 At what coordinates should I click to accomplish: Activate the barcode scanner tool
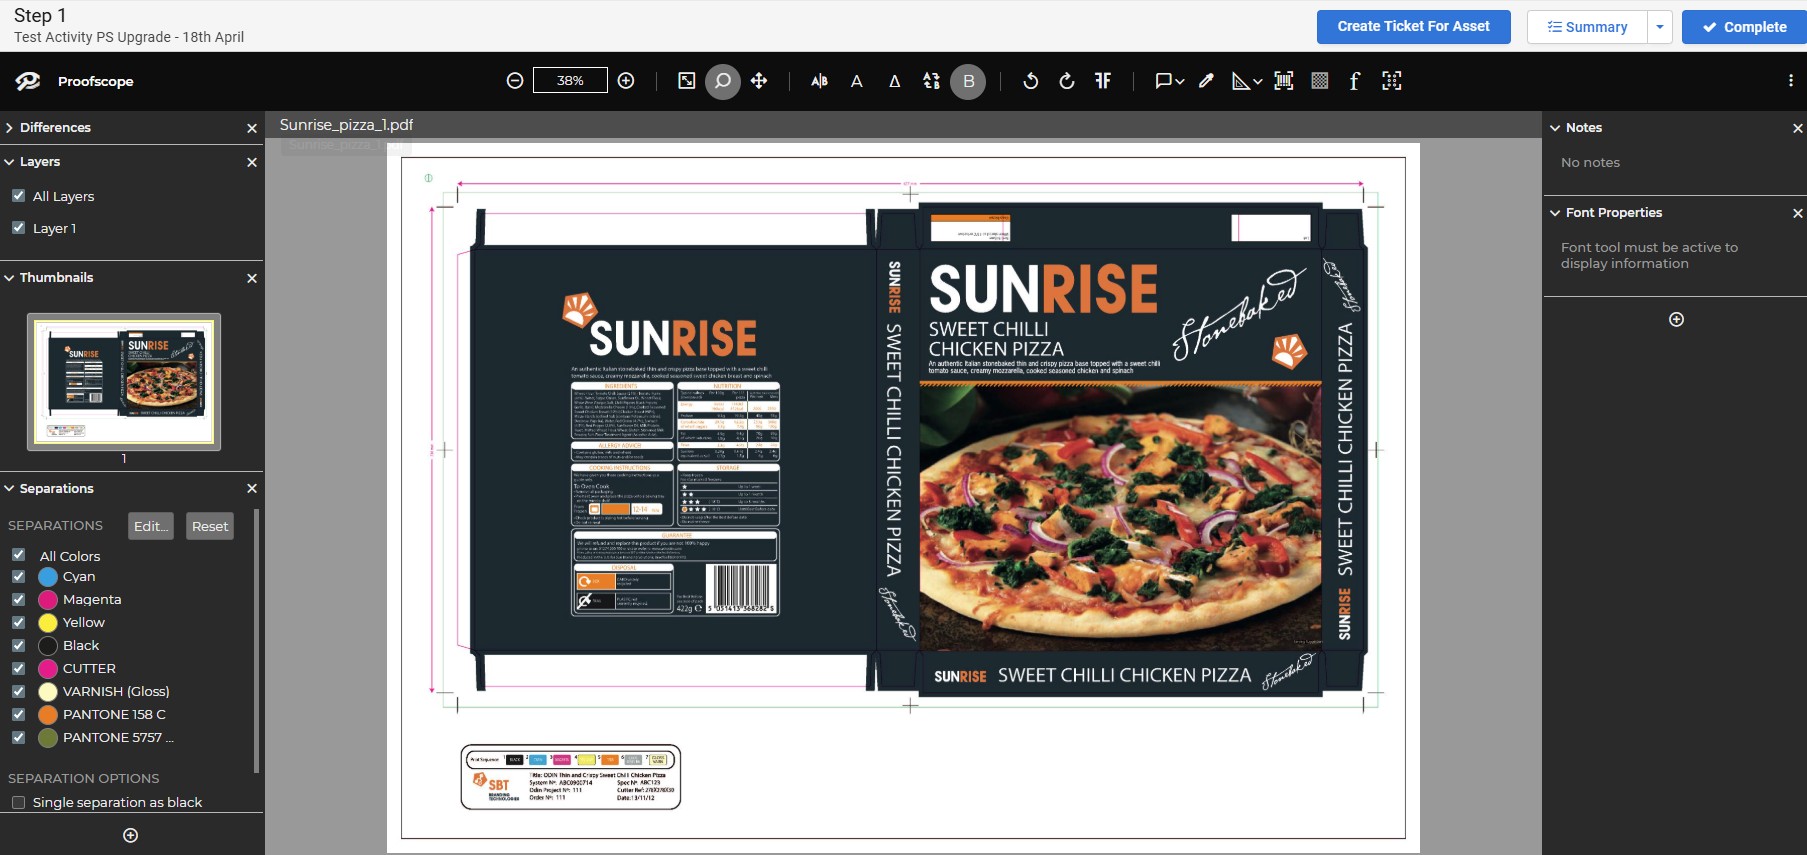tap(1284, 81)
